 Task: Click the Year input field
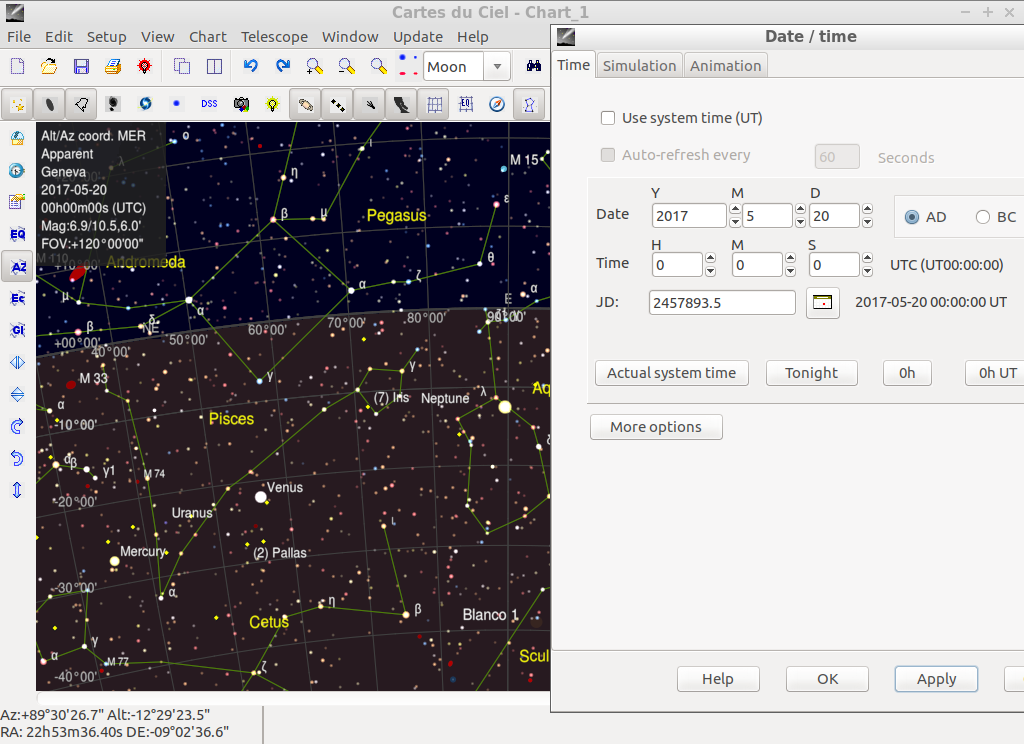(x=689, y=216)
